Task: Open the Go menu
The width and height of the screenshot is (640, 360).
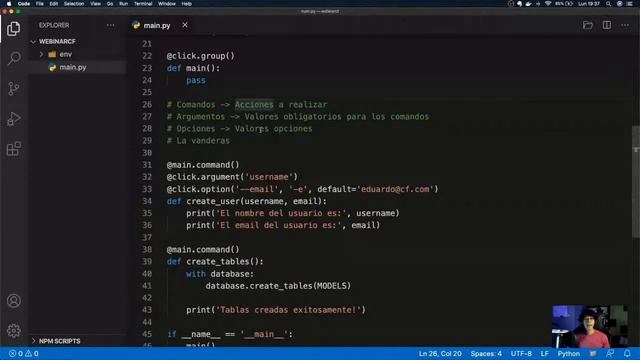Action: (110, 4)
